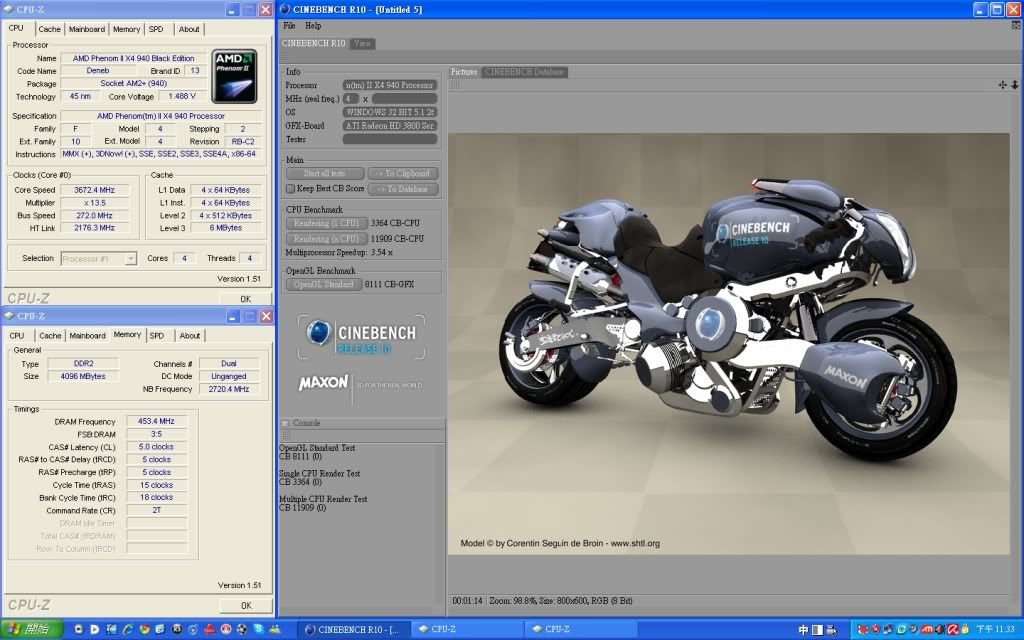
Task: Run the OpenGL Standard benchmark
Action: click(x=324, y=284)
